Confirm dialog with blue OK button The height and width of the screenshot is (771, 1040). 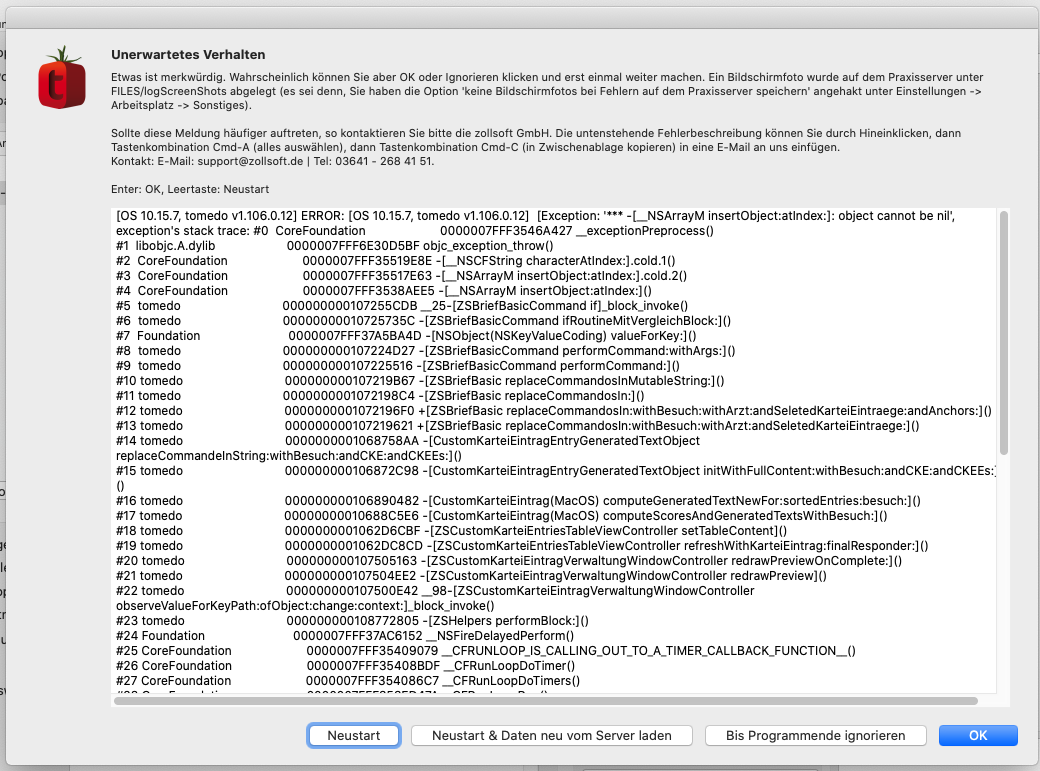978,735
